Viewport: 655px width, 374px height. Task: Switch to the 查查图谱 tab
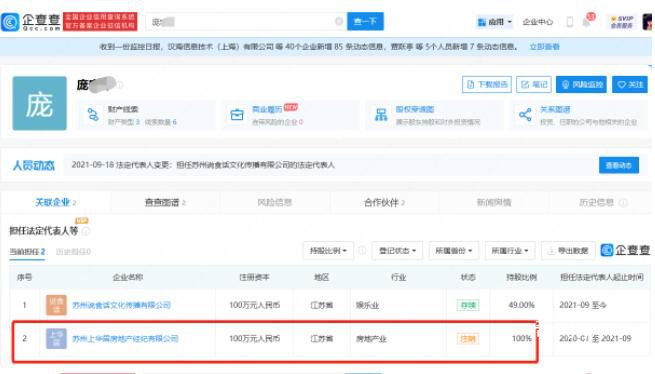pyautogui.click(x=165, y=202)
